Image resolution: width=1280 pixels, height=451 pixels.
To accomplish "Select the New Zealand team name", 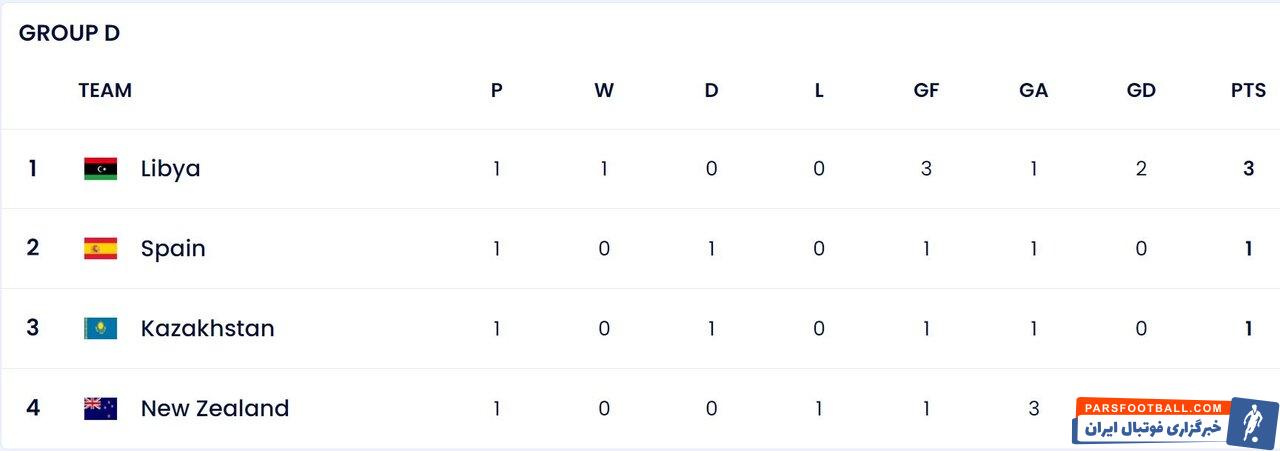I will 214,409.
